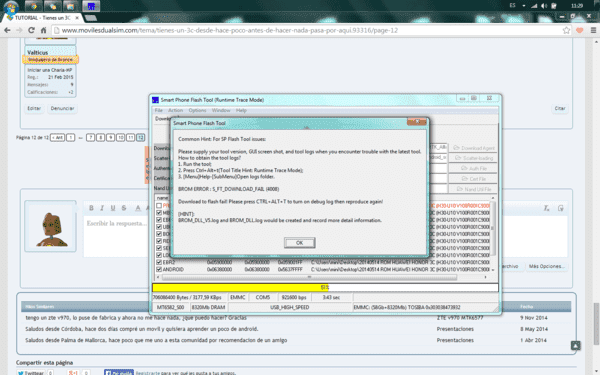Click the Italic icon in reply editor
The width and height of the screenshot is (600, 375).
(102, 208)
